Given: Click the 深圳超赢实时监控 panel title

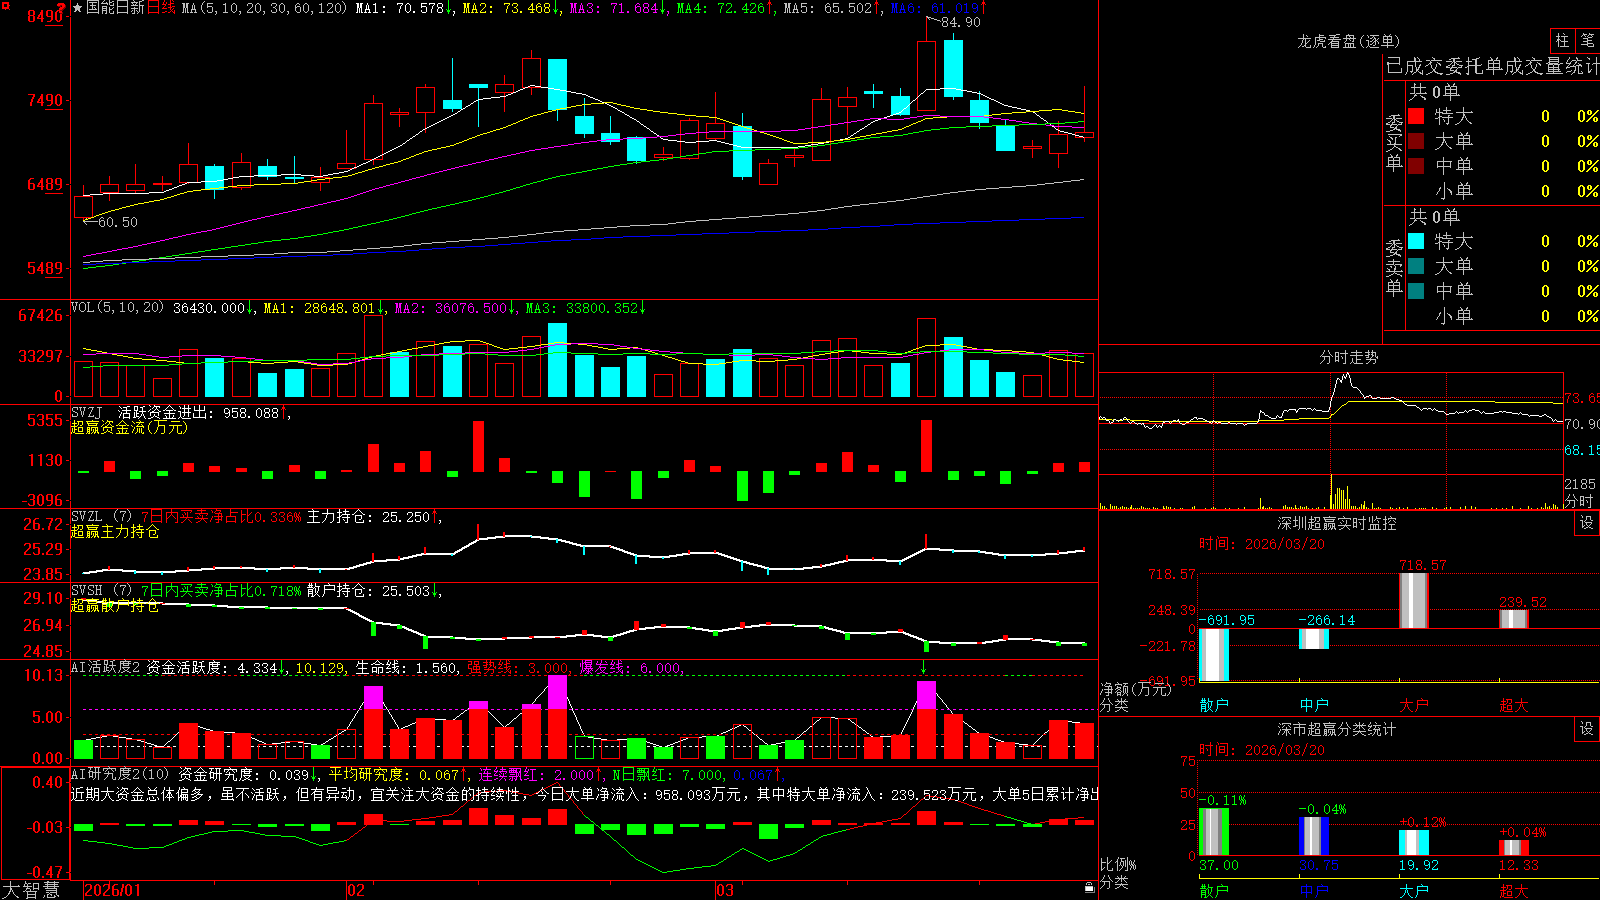Looking at the screenshot, I should [x=1337, y=523].
